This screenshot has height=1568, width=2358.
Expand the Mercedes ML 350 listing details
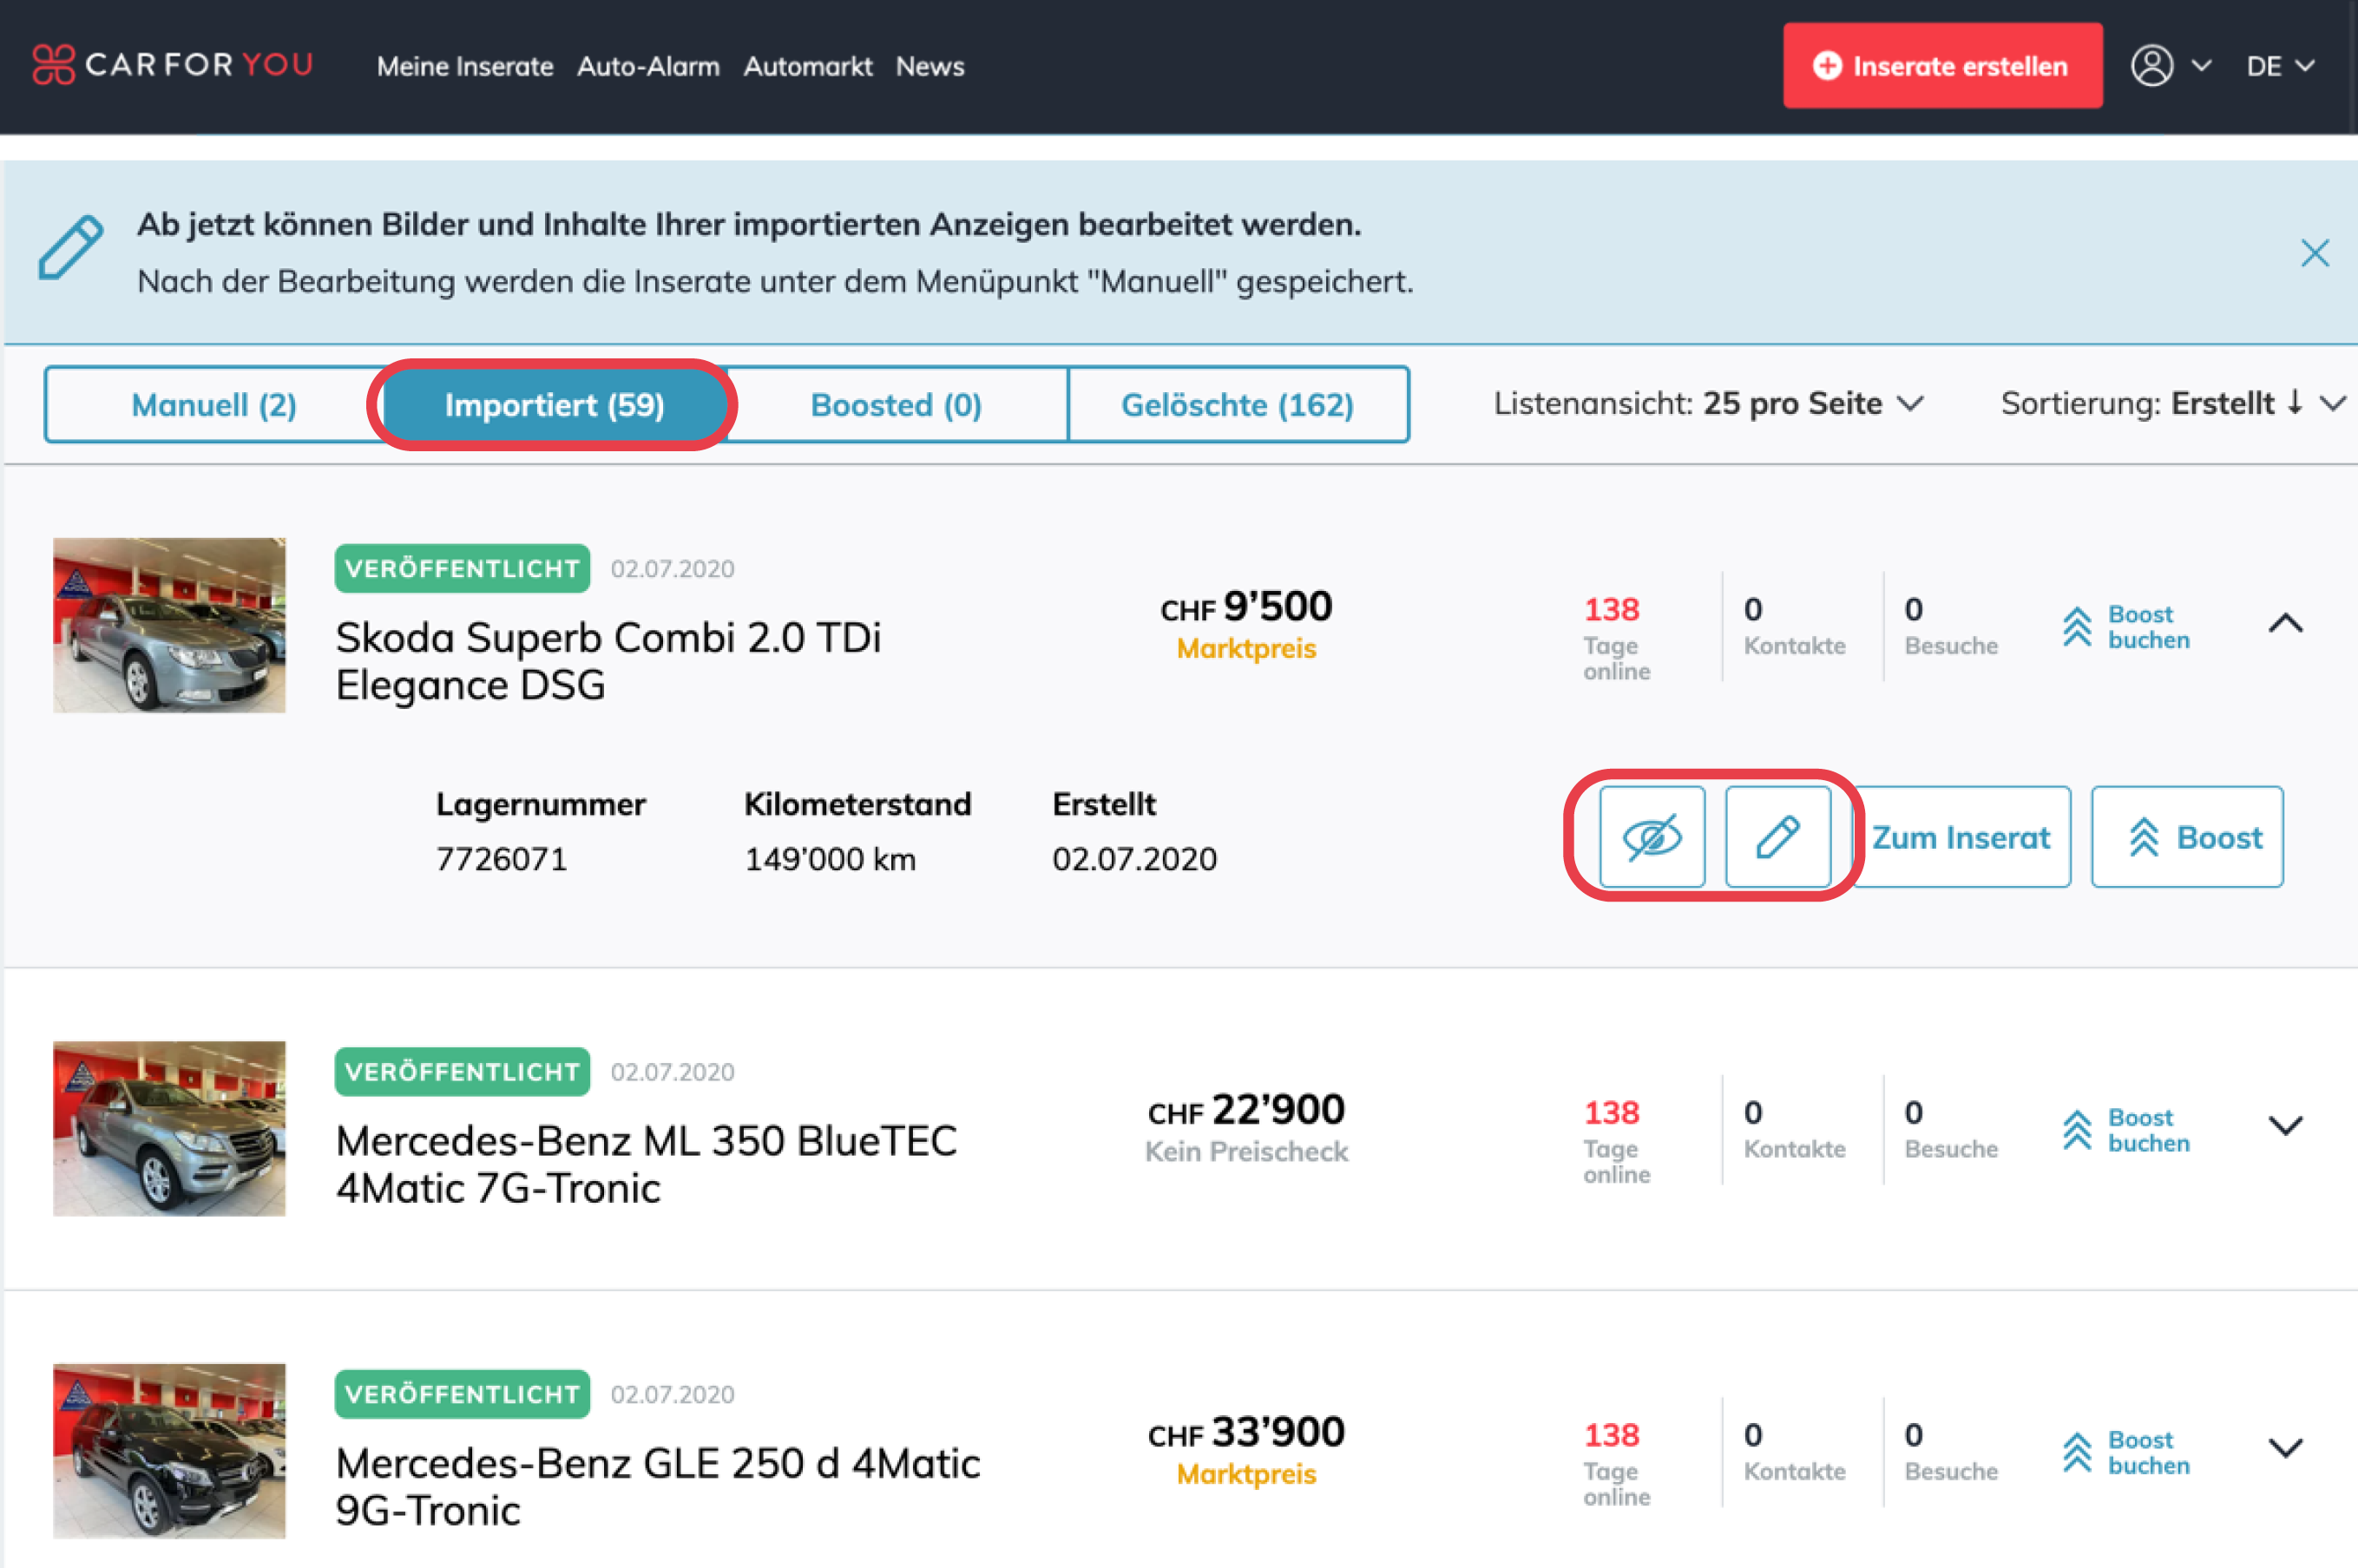pos(2285,1127)
